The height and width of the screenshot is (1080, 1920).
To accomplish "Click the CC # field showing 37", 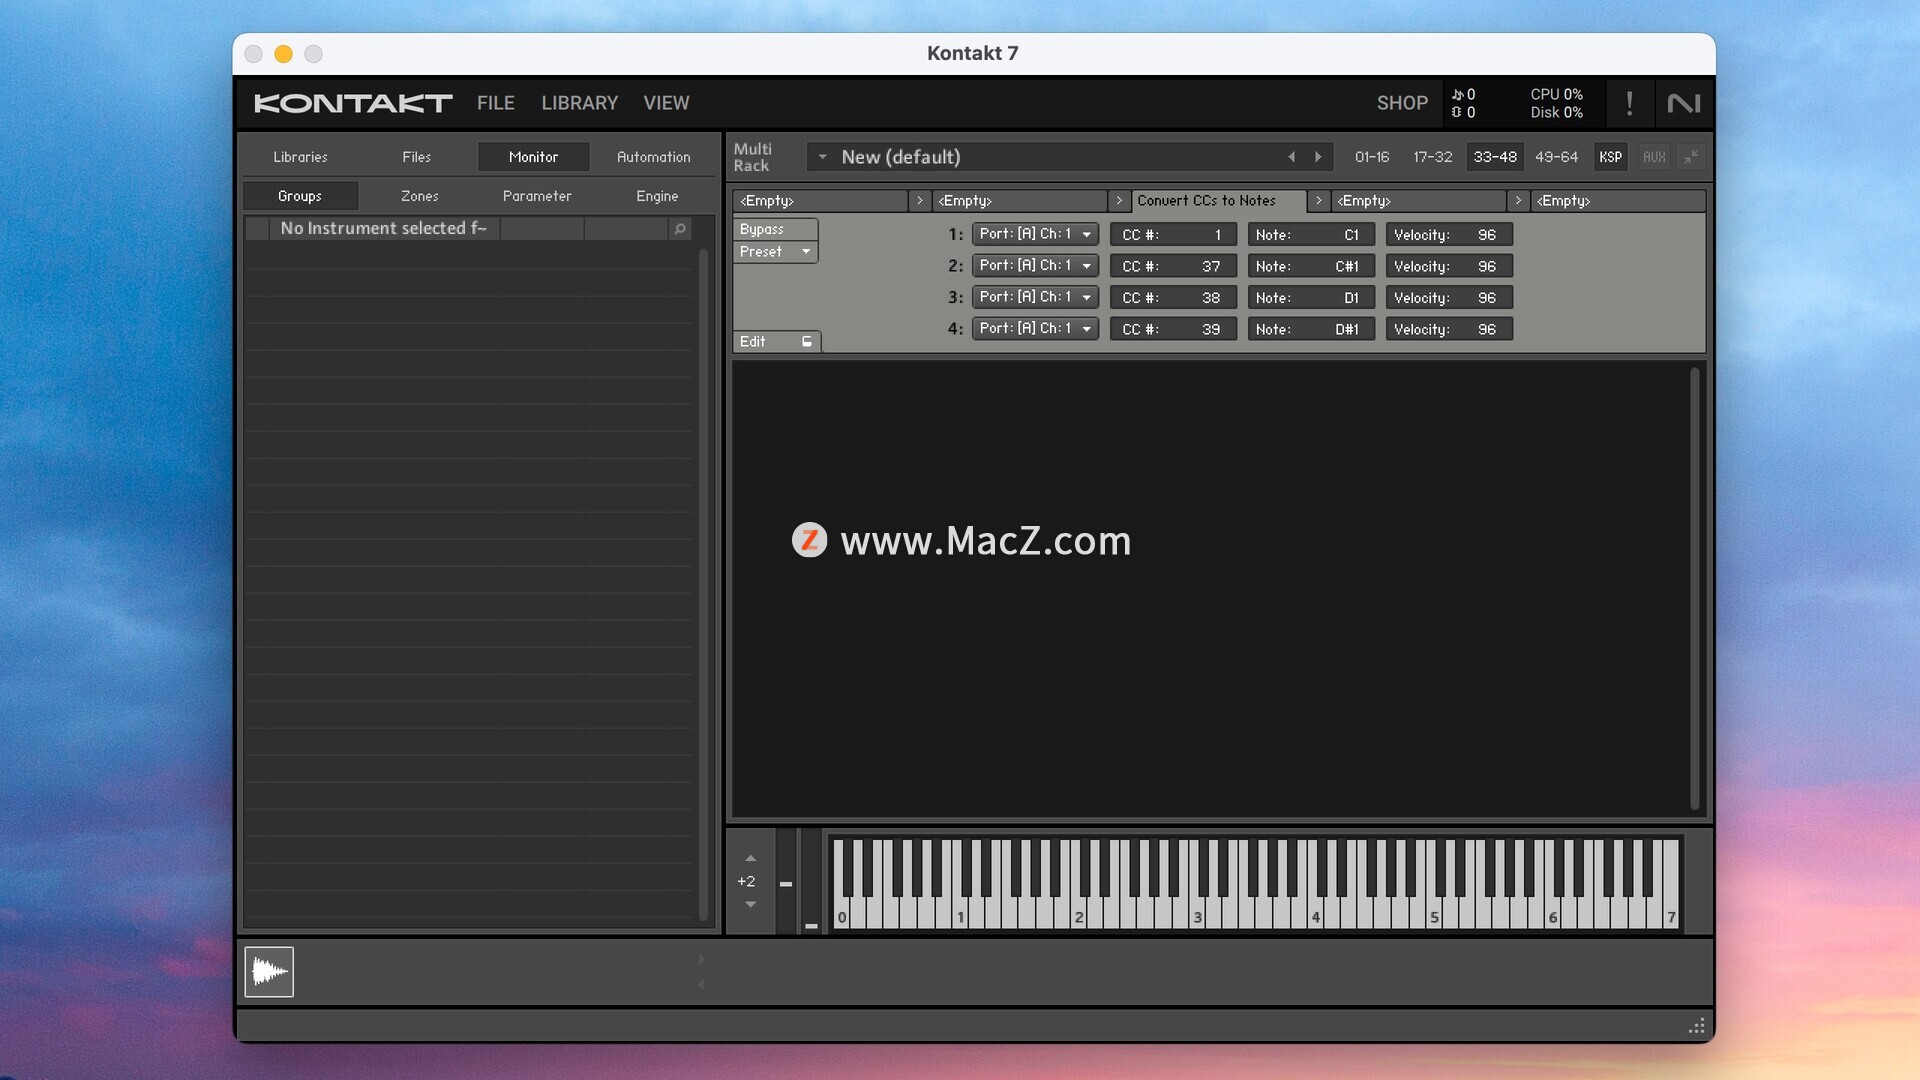I will click(1173, 267).
